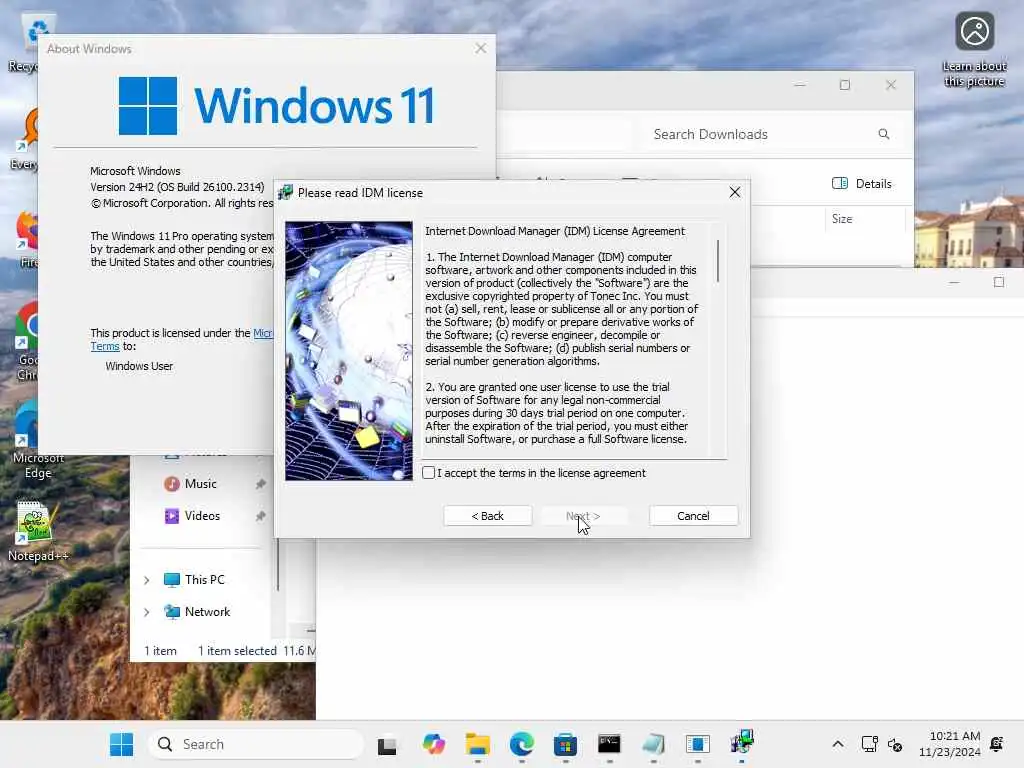Open Microsoft Store from the taskbar

point(566,744)
